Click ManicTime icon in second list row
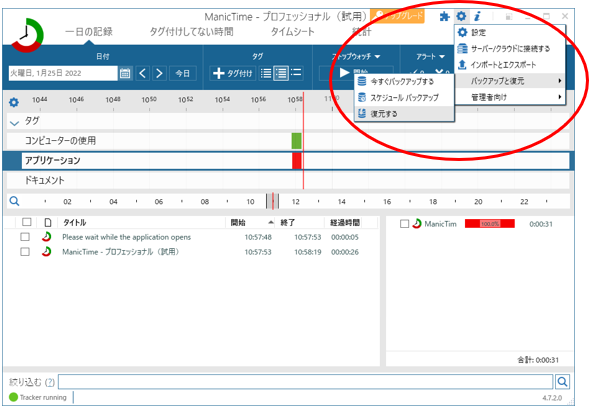Viewport: 590px width, 409px height. [47, 251]
